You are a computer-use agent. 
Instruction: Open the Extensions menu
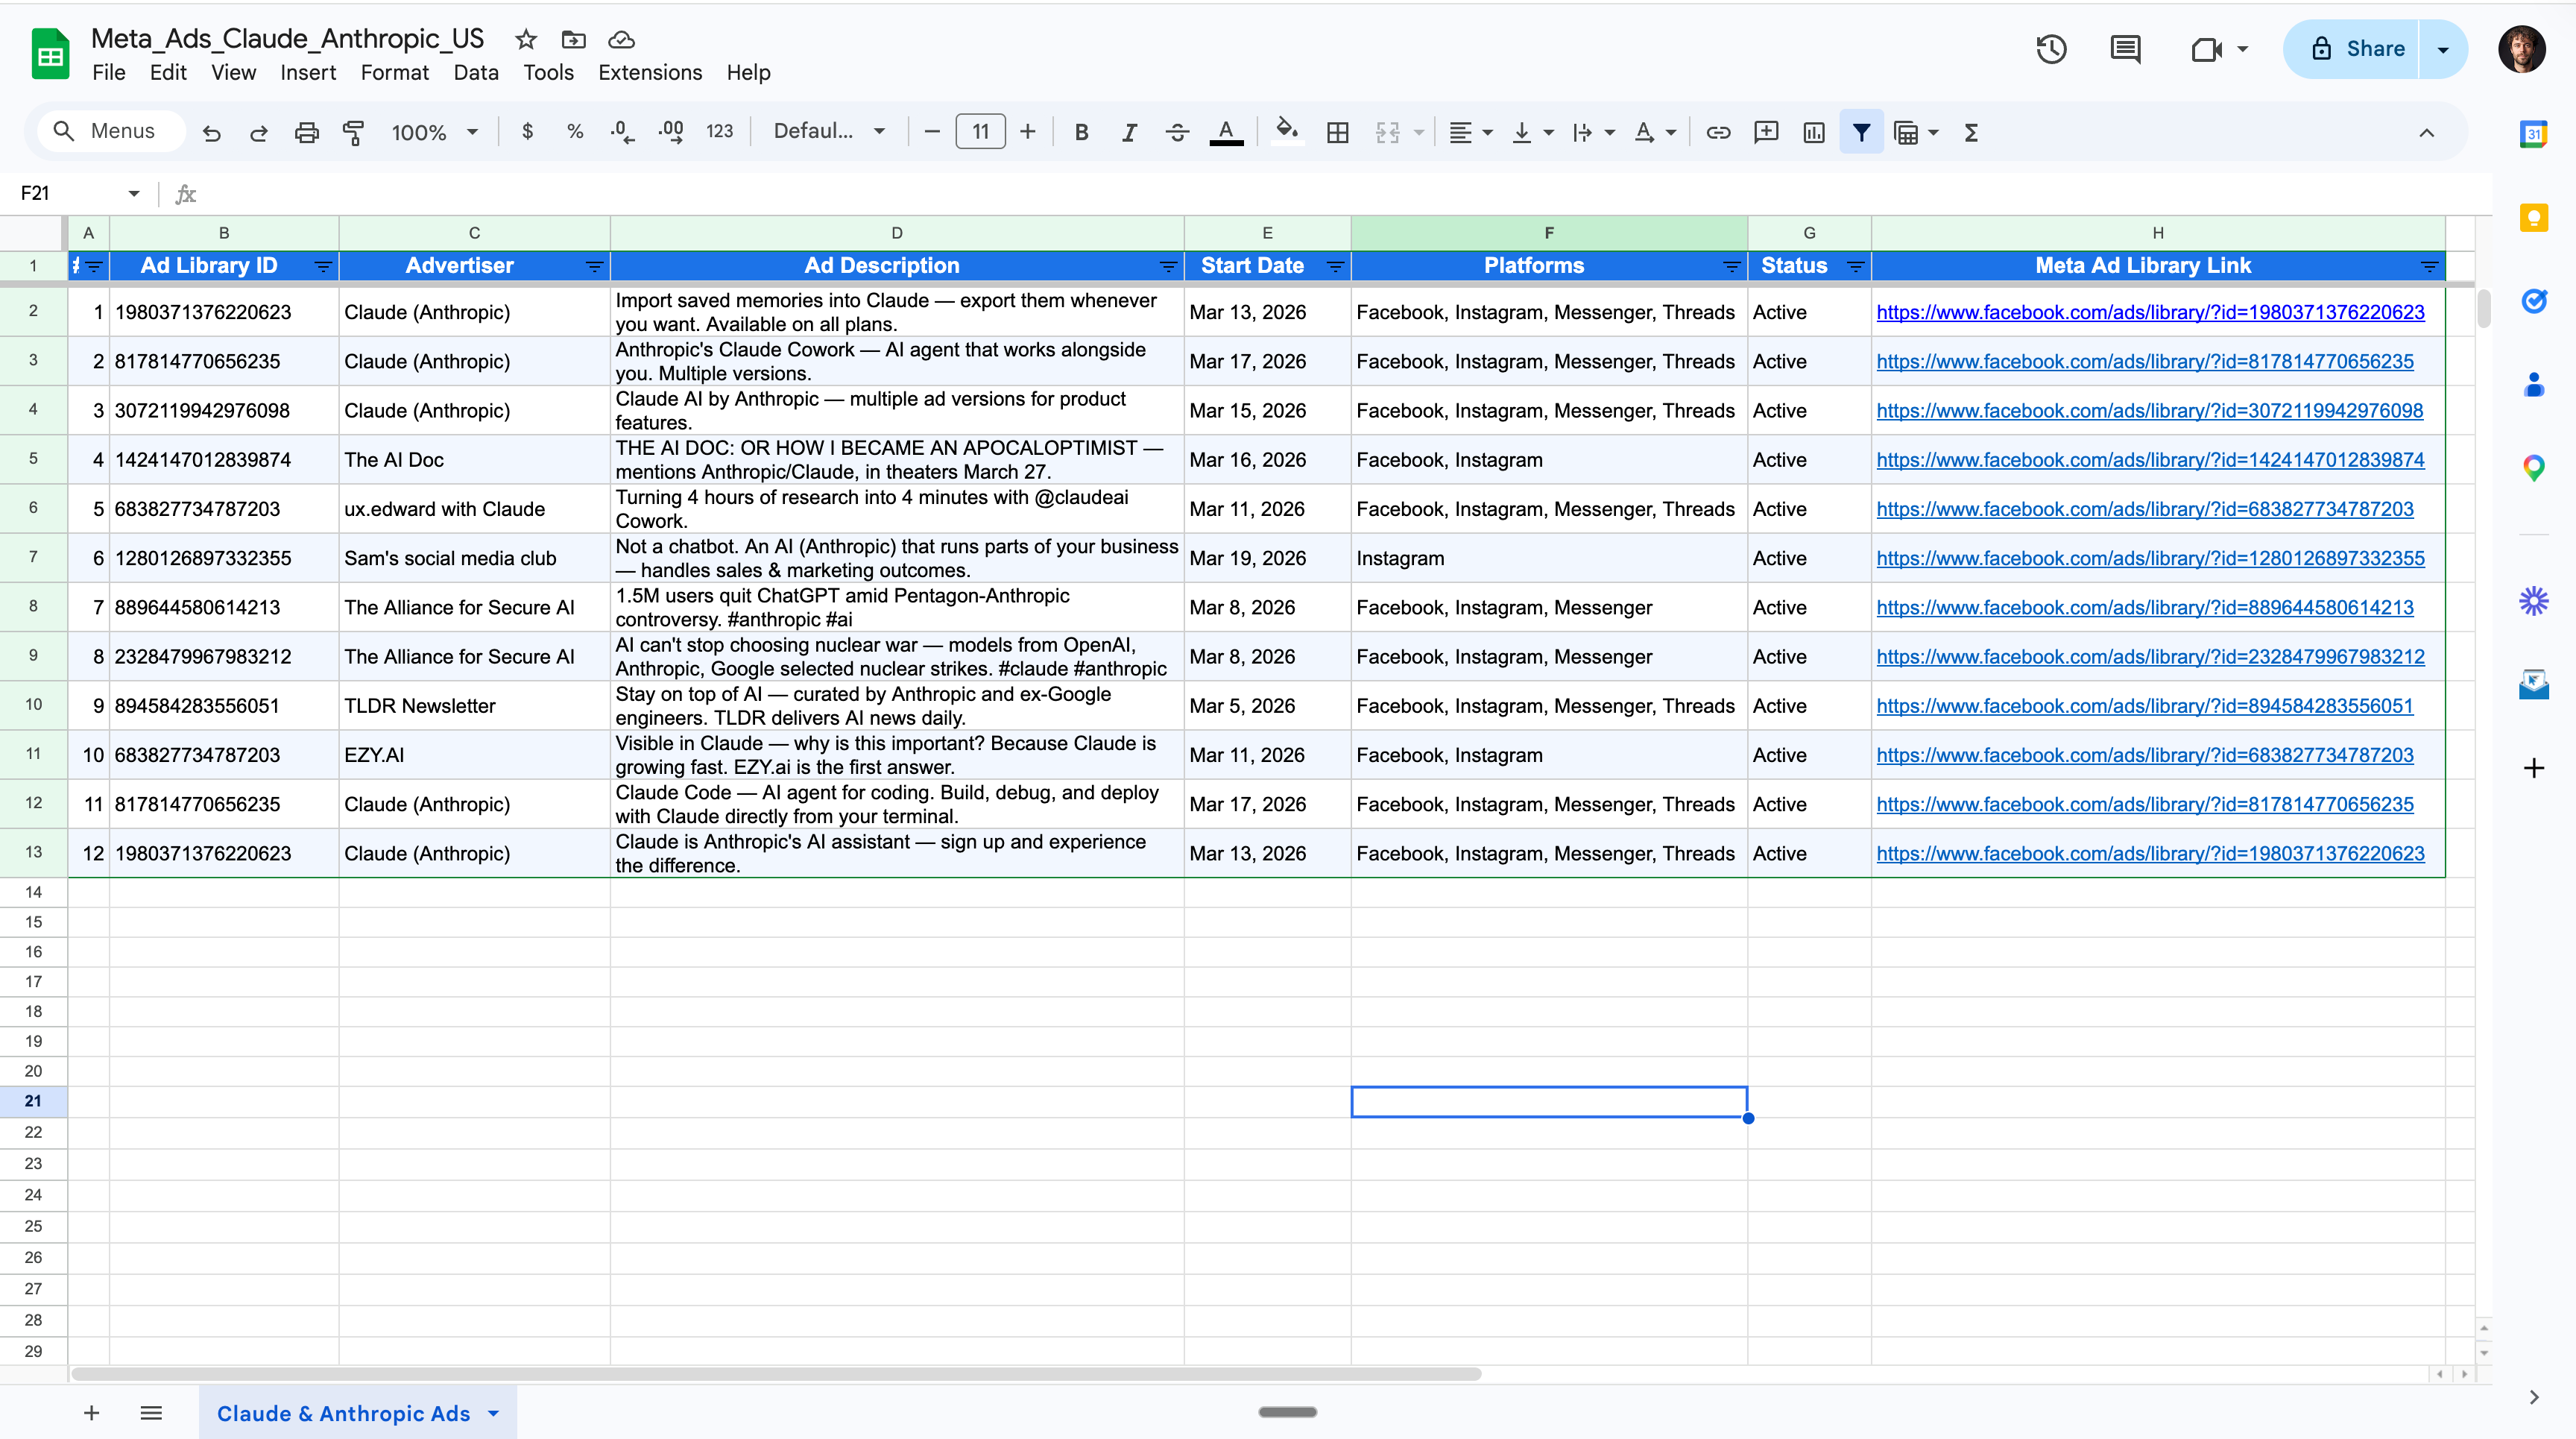point(650,72)
